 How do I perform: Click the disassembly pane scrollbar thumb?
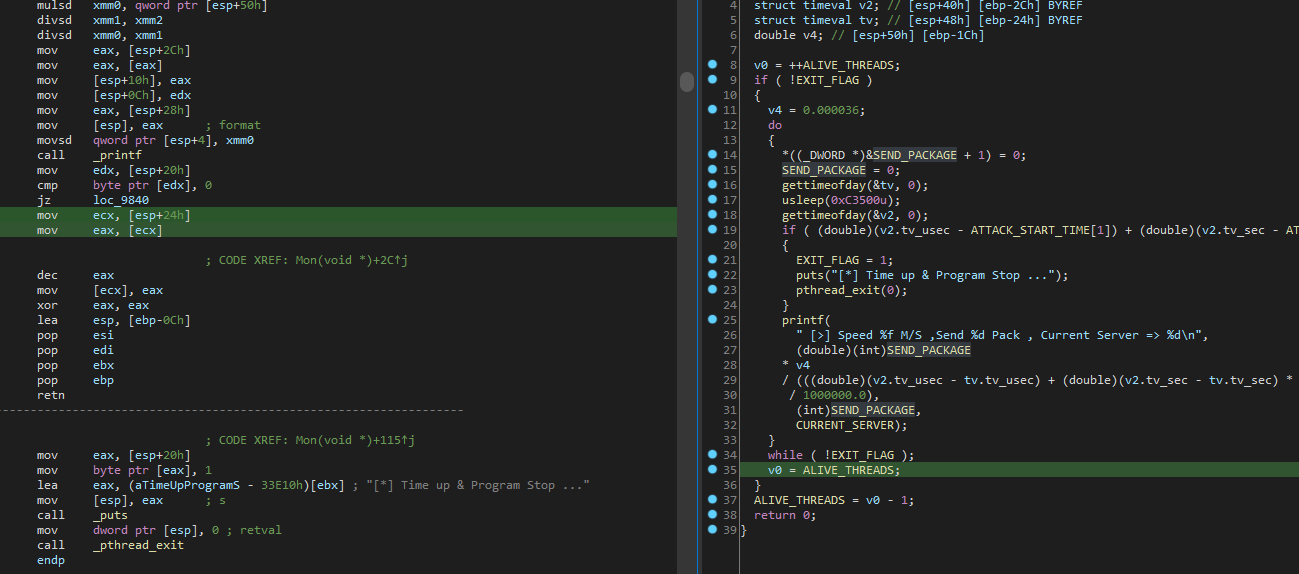(x=687, y=82)
